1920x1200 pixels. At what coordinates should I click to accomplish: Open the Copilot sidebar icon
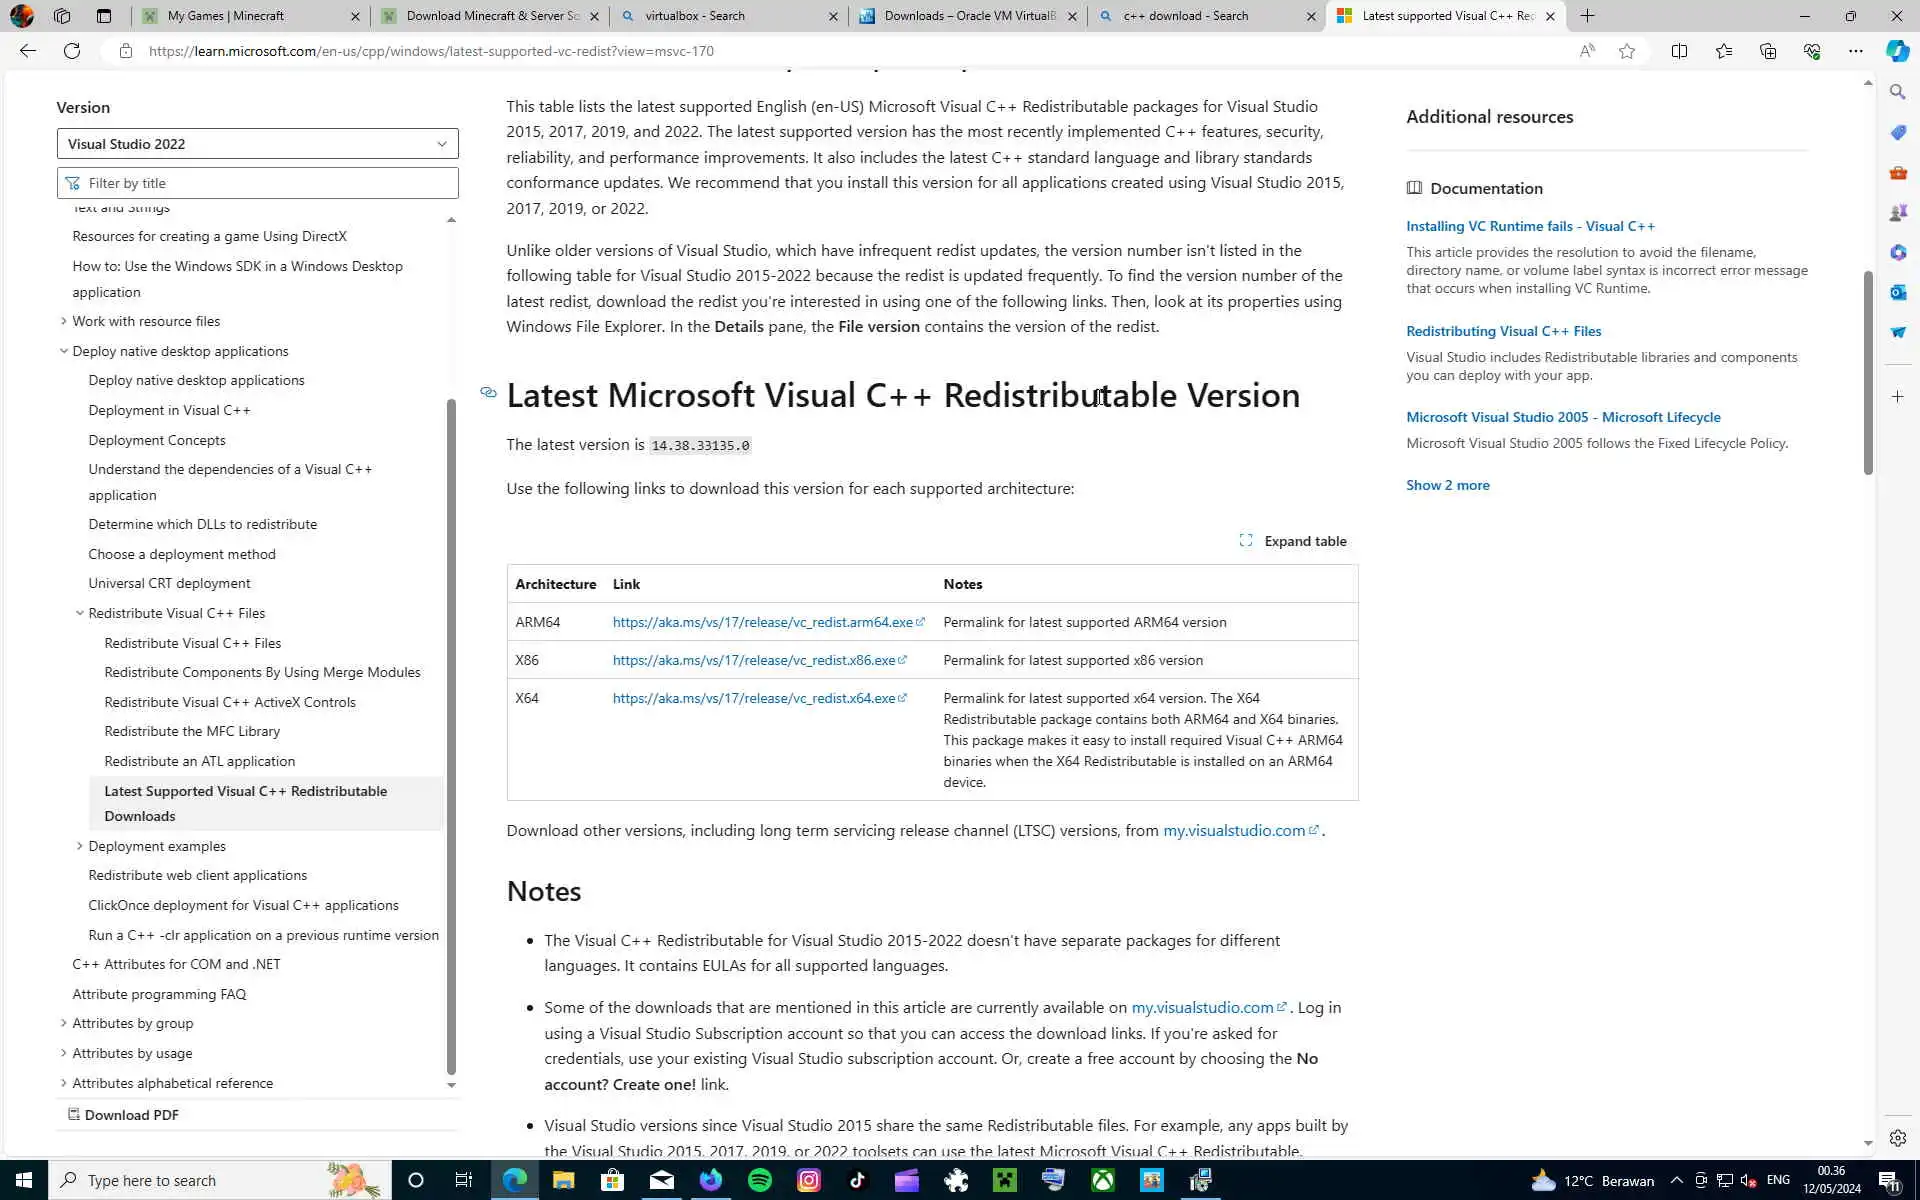point(1897,51)
